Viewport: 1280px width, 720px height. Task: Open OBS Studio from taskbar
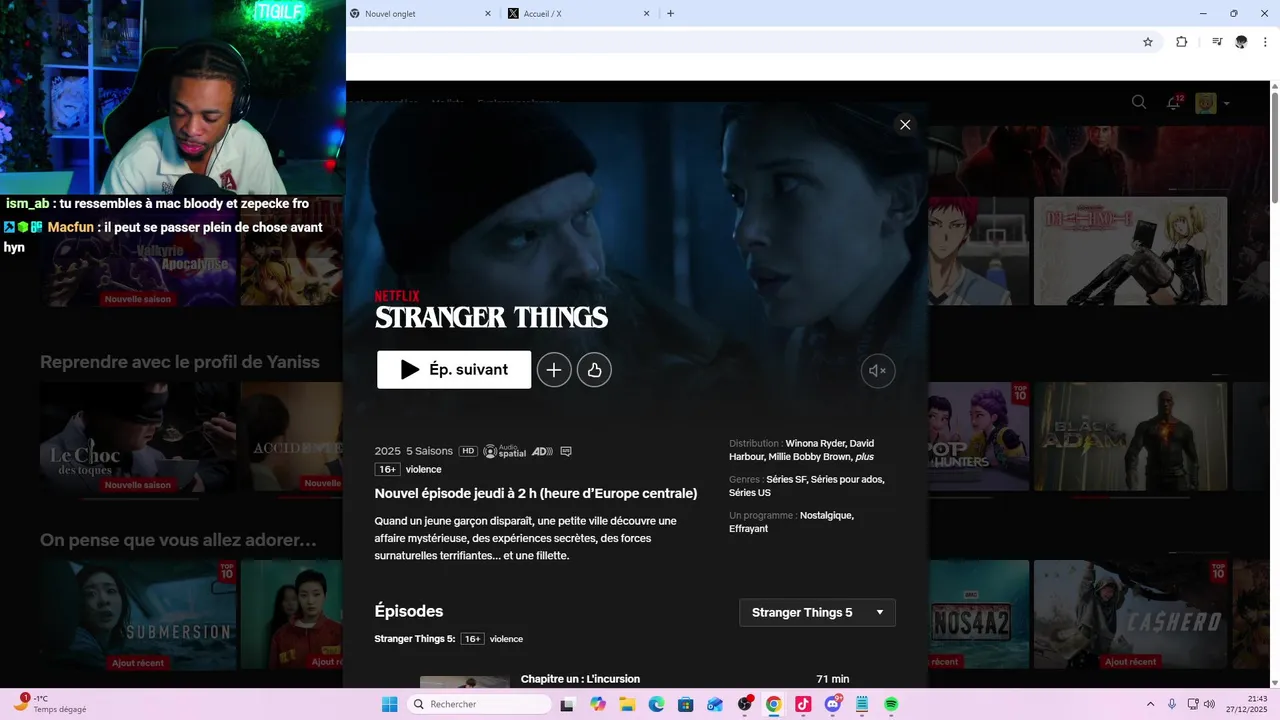[745, 704]
